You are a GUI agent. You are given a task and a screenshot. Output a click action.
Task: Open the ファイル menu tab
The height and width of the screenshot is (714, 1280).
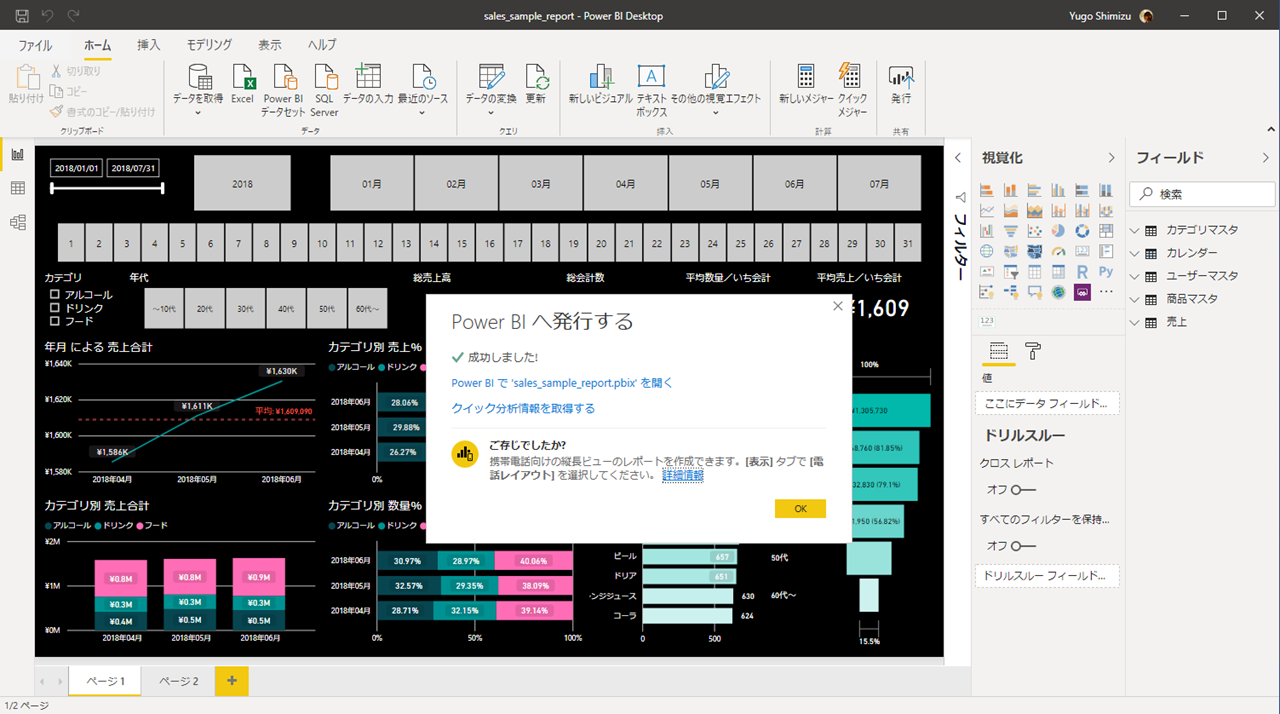pos(35,45)
